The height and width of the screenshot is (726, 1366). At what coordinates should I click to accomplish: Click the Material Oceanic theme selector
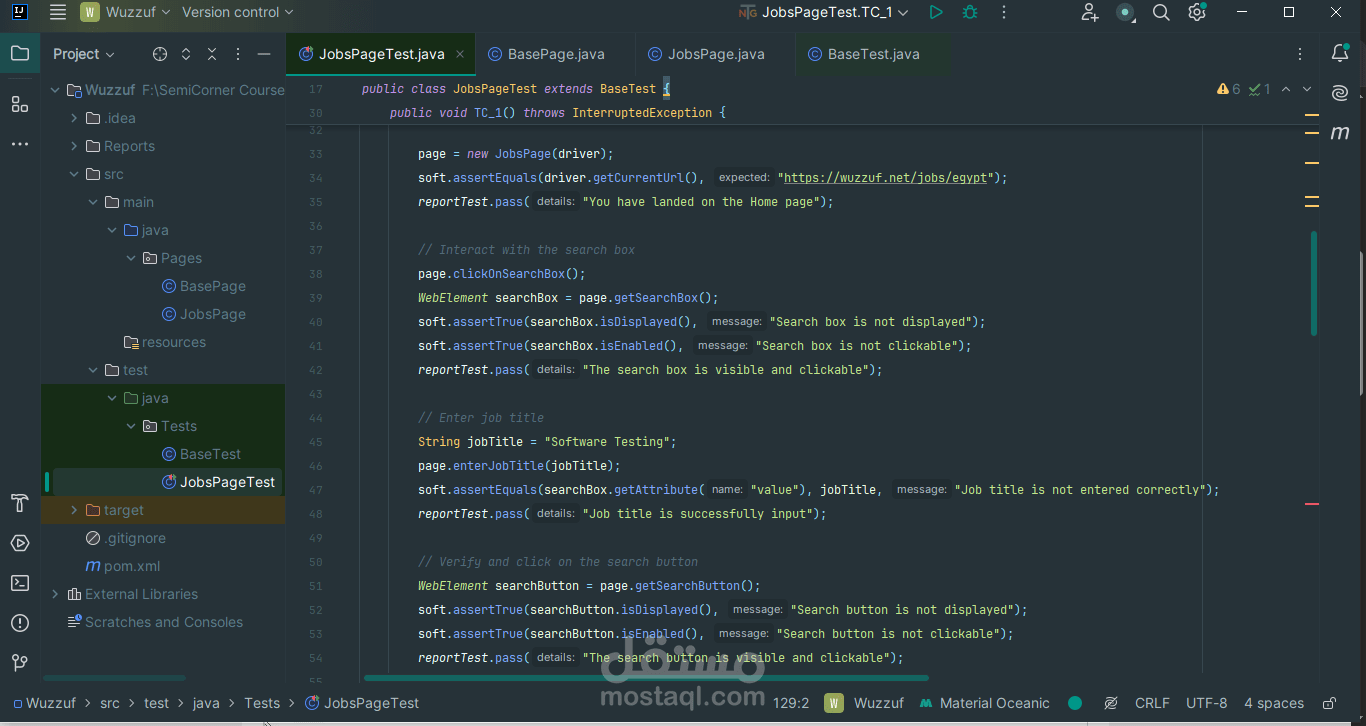[985, 703]
